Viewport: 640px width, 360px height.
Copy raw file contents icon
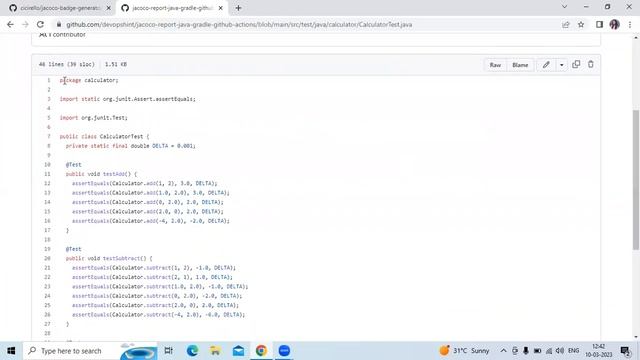[x=576, y=64]
